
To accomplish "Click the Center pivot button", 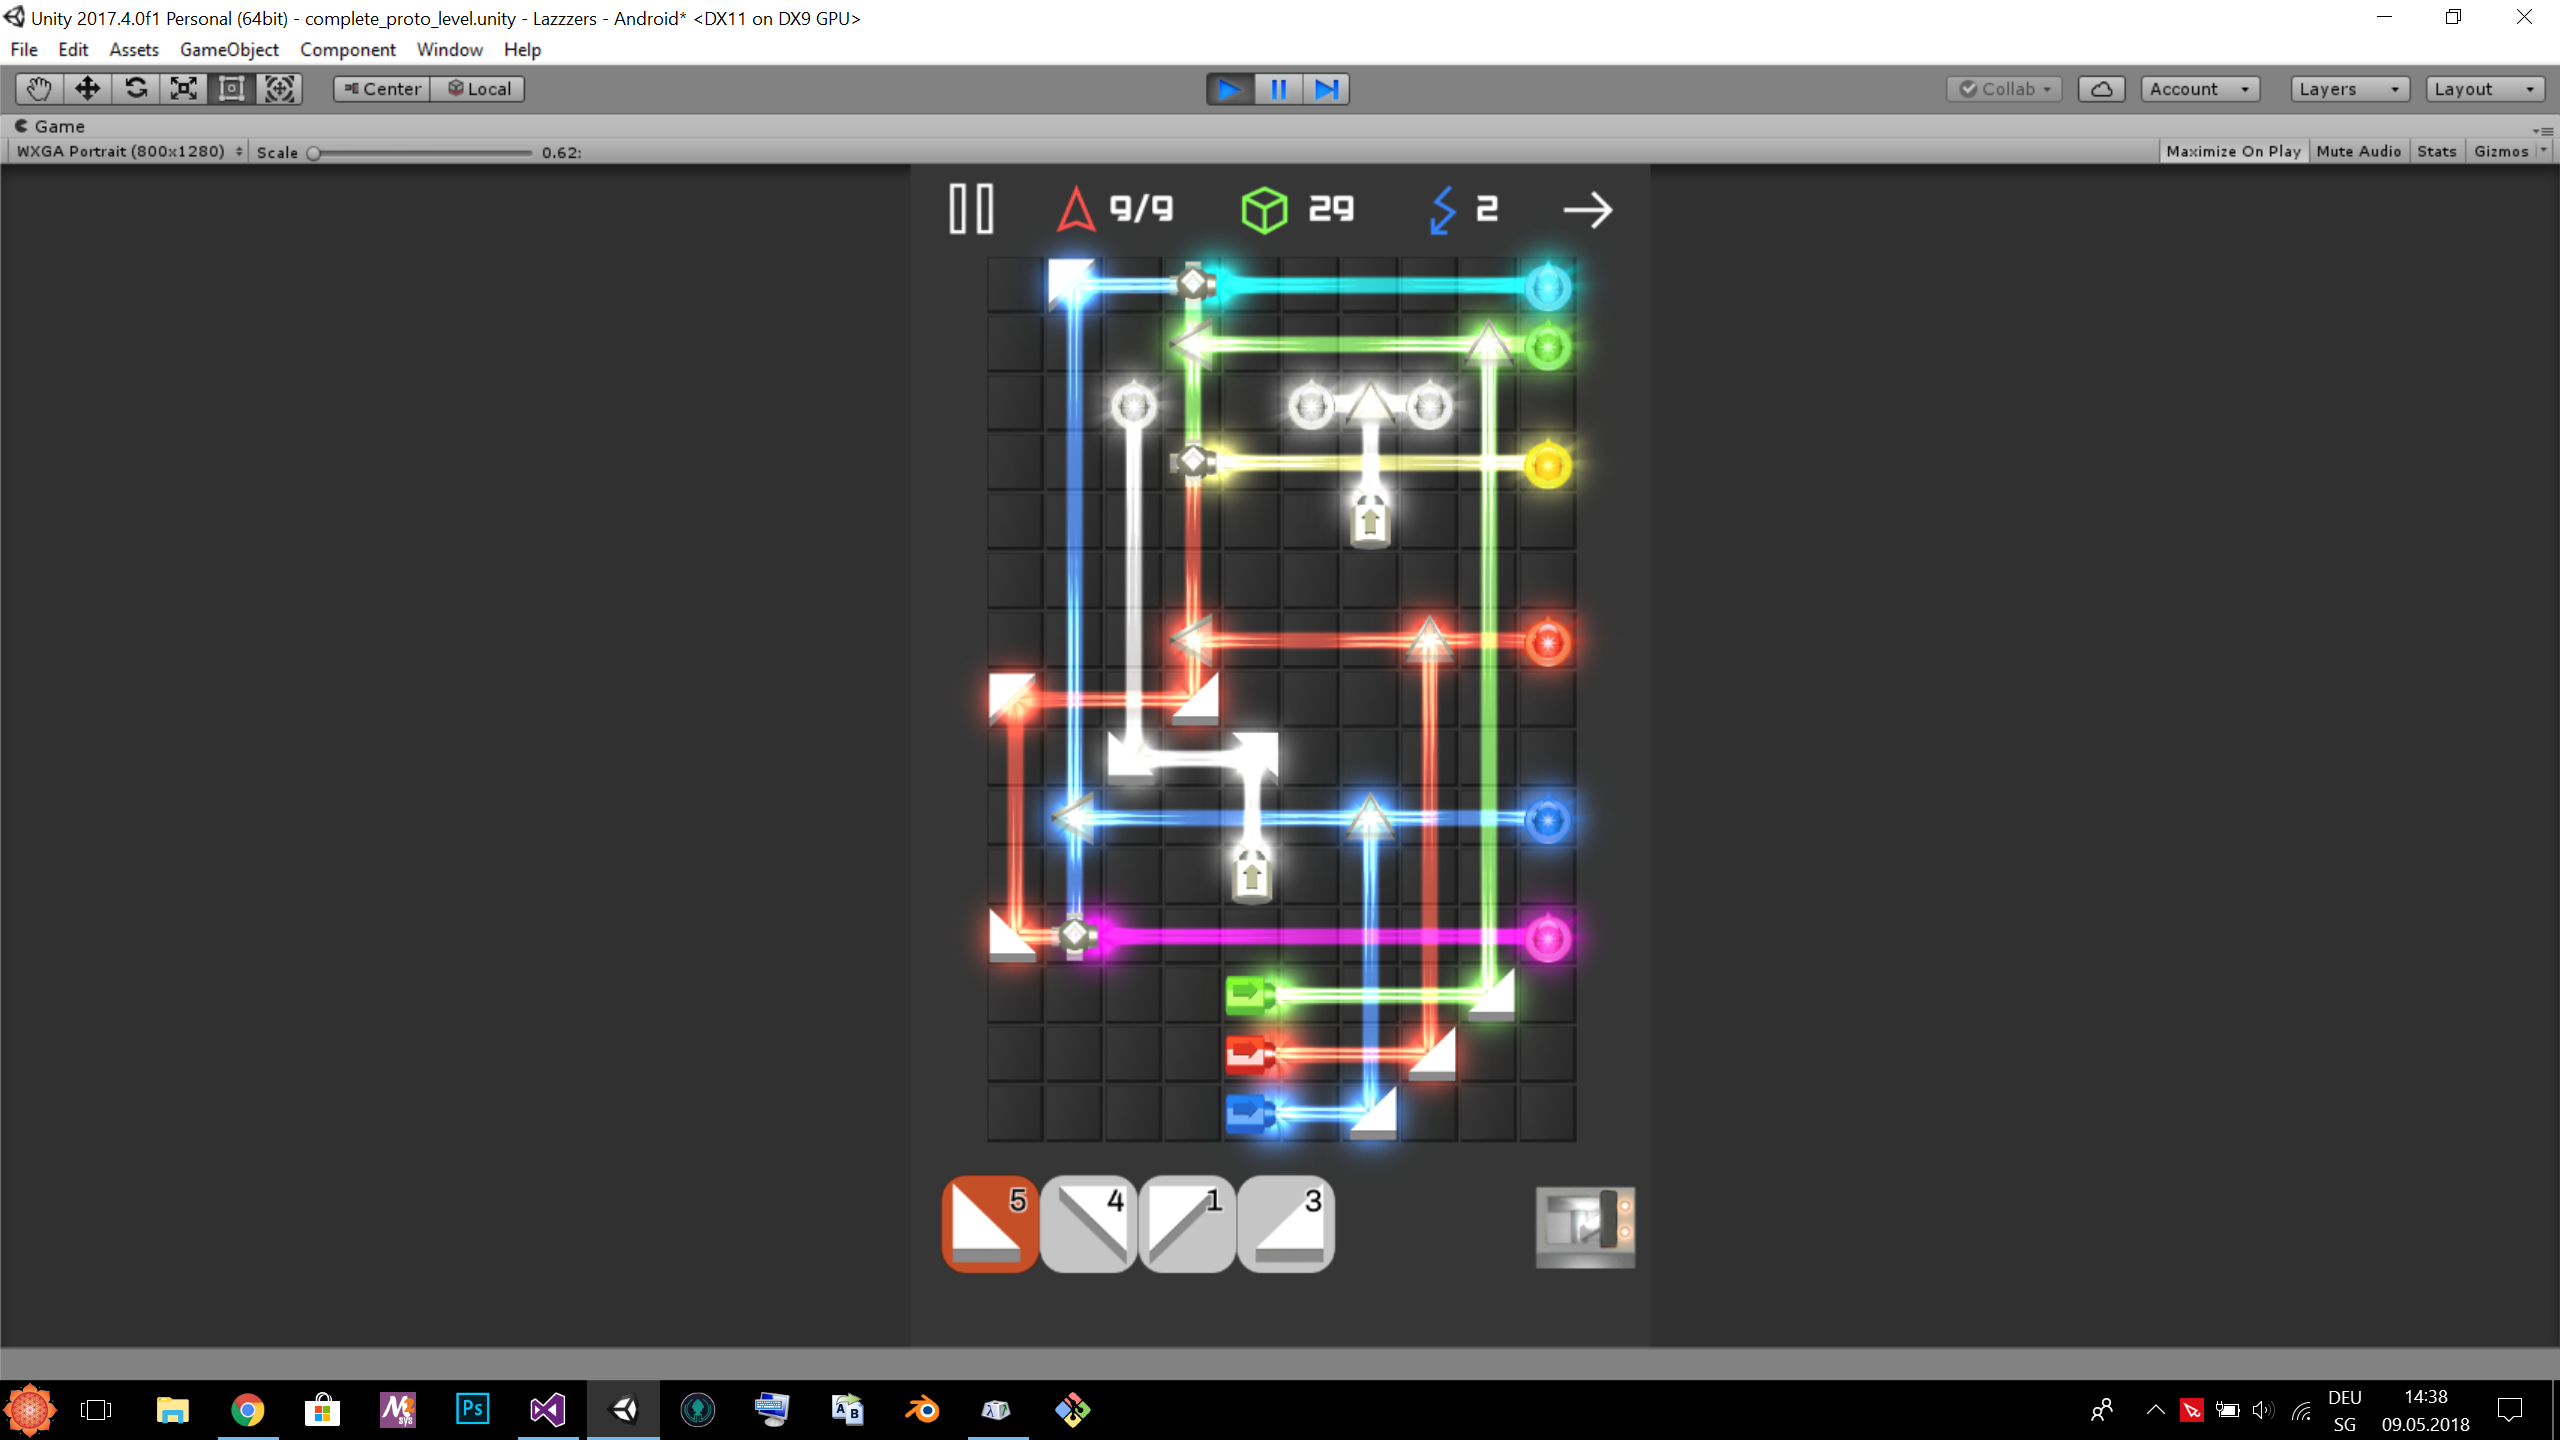I will click(x=382, y=89).
